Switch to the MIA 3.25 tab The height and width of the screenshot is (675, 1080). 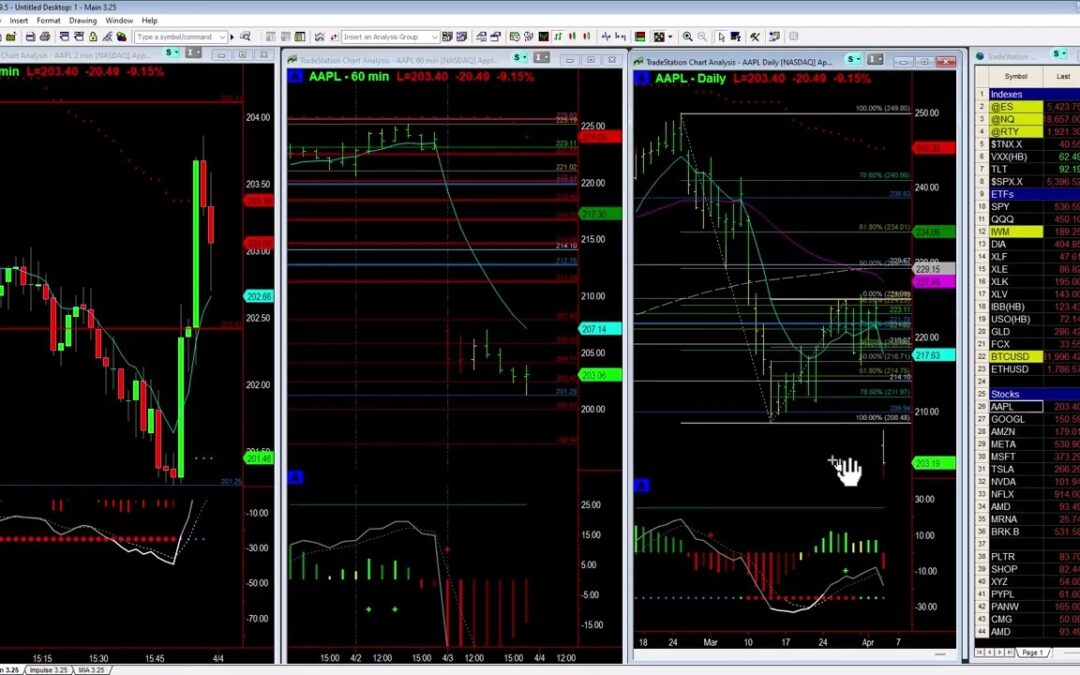click(x=90, y=668)
